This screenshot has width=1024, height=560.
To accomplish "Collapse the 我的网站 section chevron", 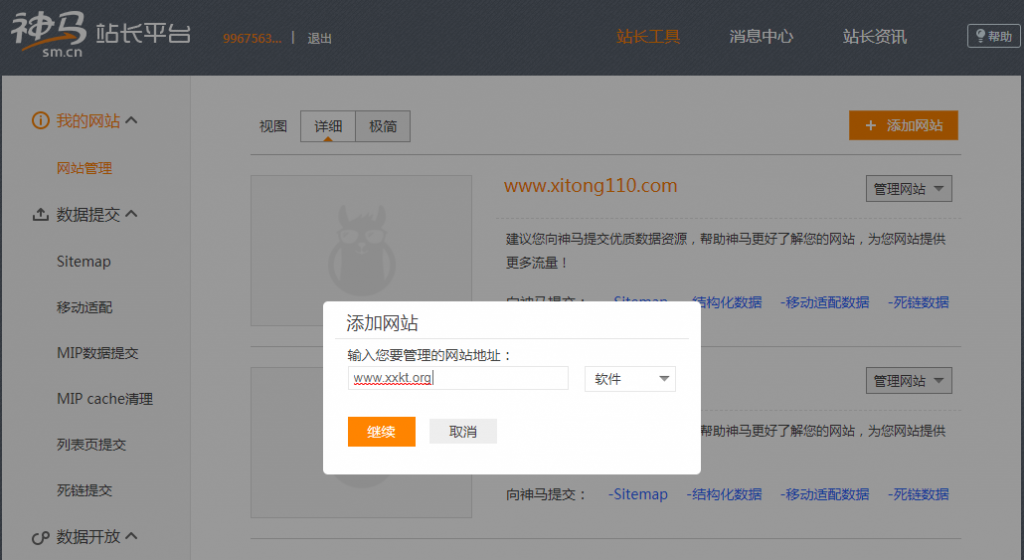I will point(131,120).
